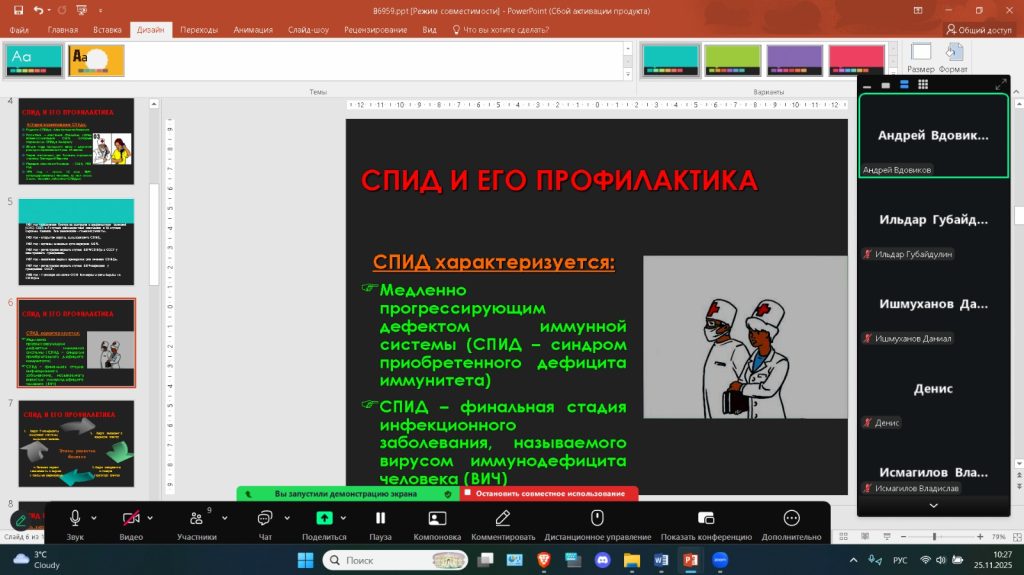The height and width of the screenshot is (575, 1024).
Task: Select the purple color variant swatch
Action: [x=795, y=61]
